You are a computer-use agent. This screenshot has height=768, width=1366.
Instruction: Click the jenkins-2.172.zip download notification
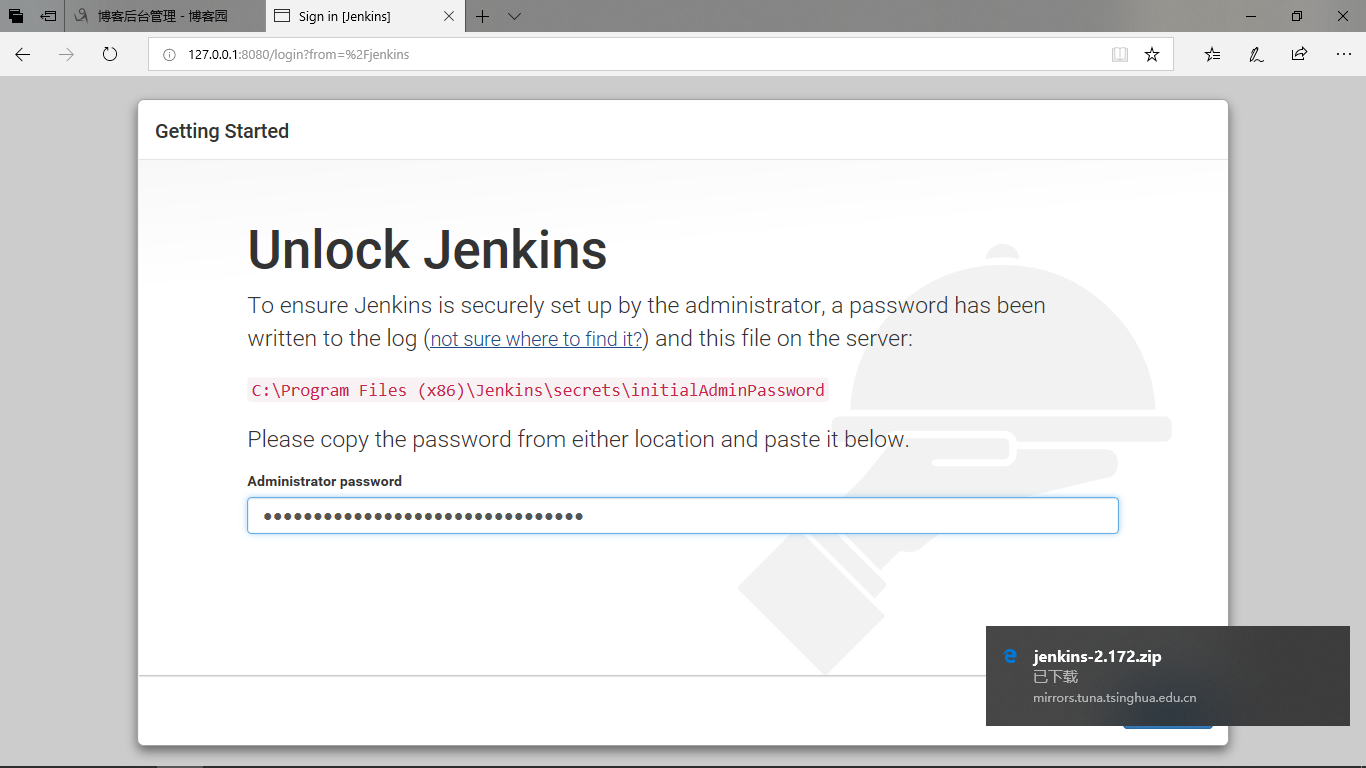pos(1168,676)
